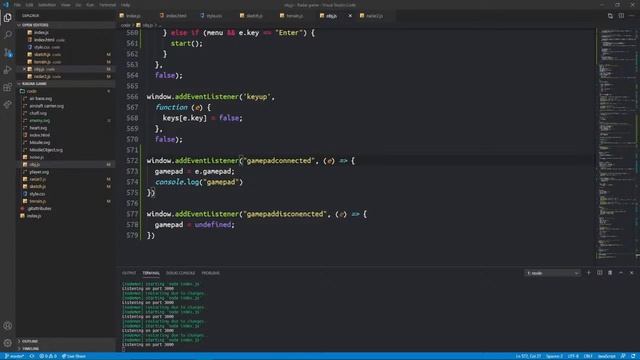The image size is (640, 360).
Task: Click the JavaScript language mode in status bar
Action: coord(607,356)
